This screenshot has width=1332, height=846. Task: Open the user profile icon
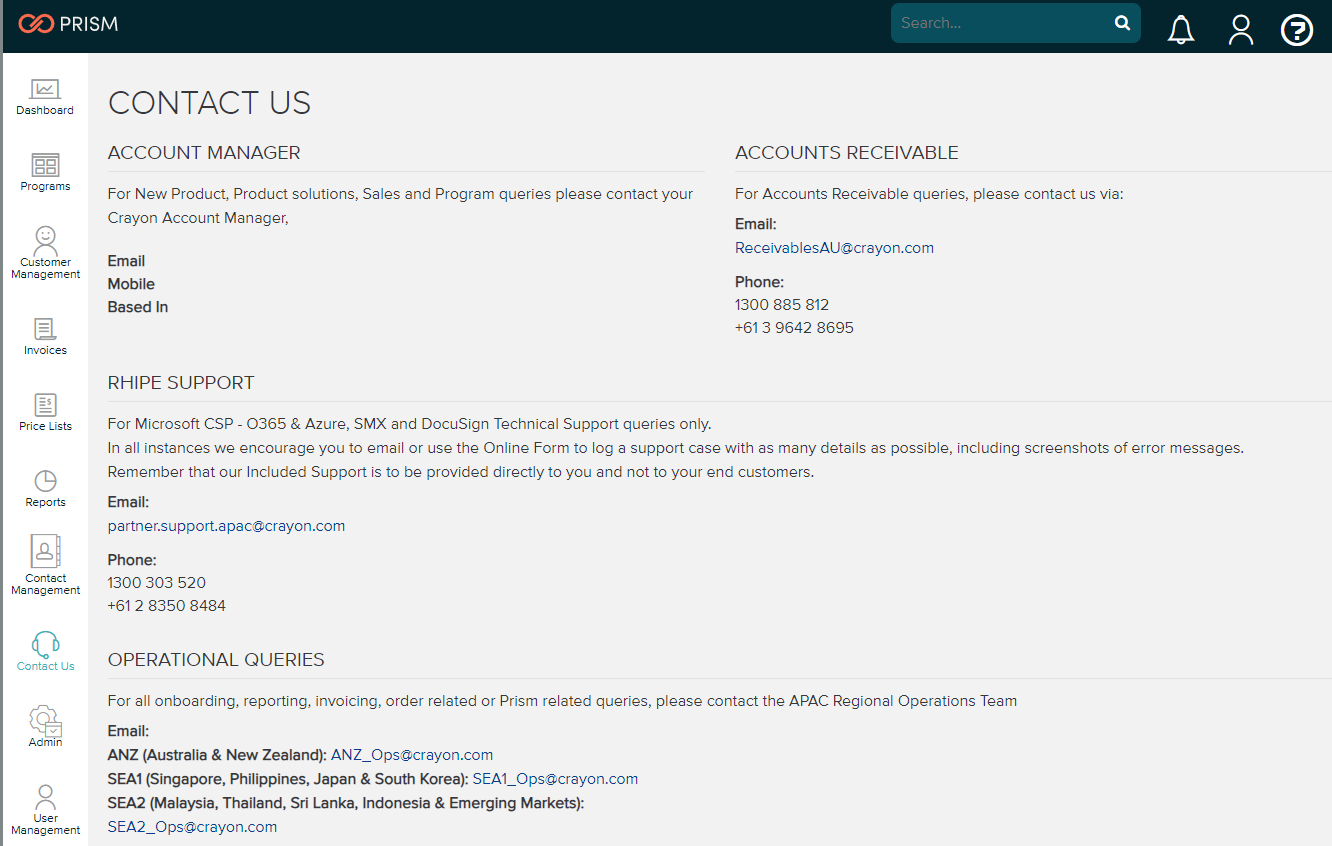[x=1240, y=29]
